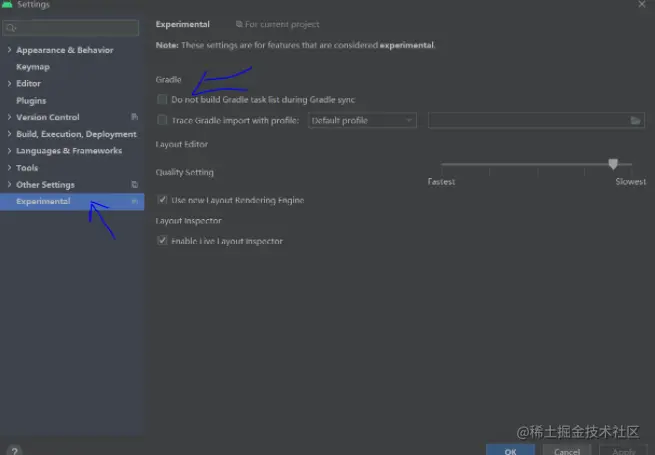Open the Default profile dropdown
655x455 pixels.
click(362, 120)
